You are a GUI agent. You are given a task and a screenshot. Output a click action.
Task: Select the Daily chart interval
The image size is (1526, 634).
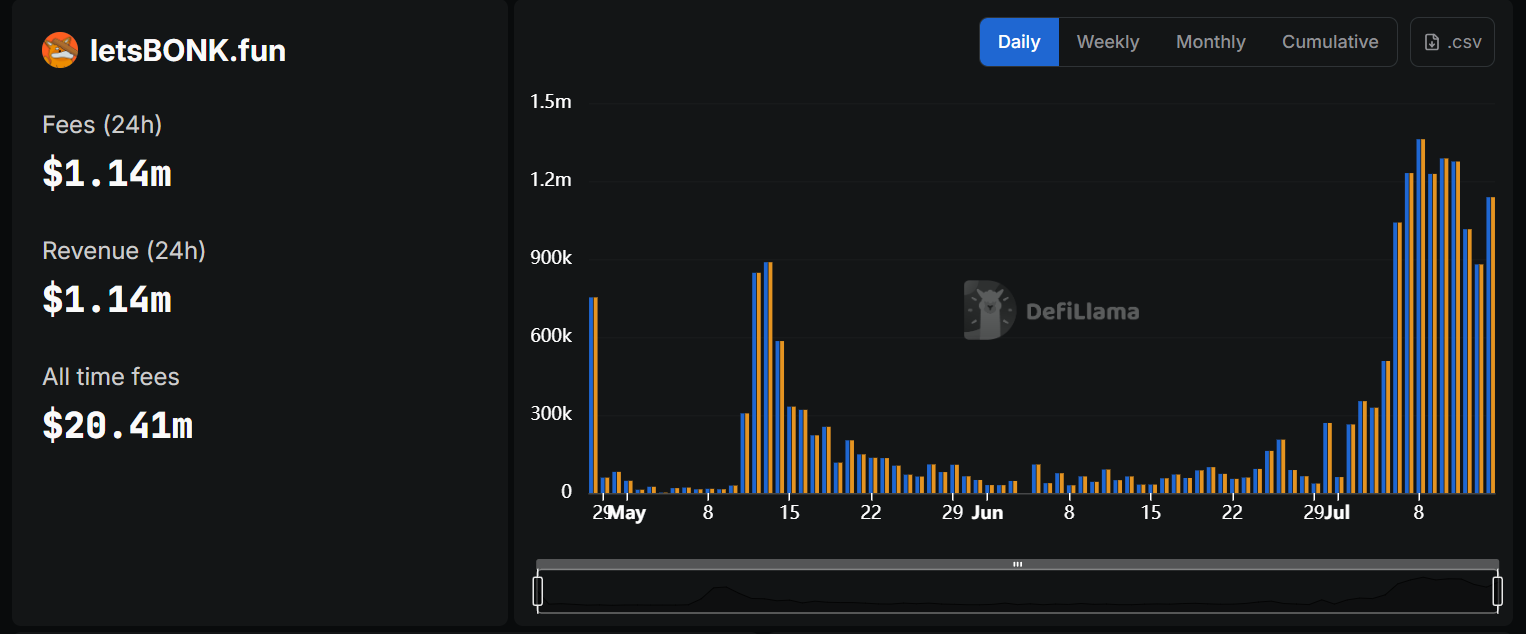pyautogui.click(x=1019, y=42)
